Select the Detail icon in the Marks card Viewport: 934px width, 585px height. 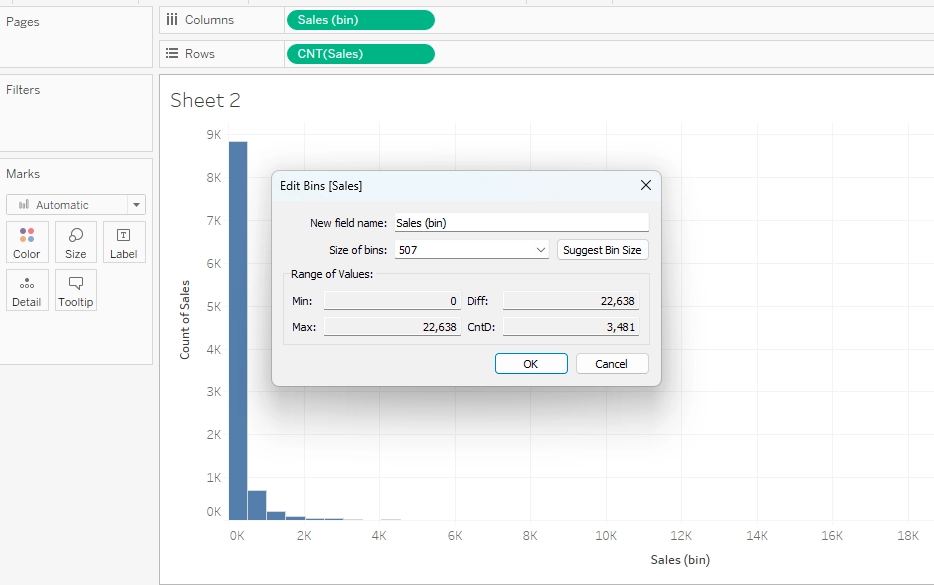(26, 289)
